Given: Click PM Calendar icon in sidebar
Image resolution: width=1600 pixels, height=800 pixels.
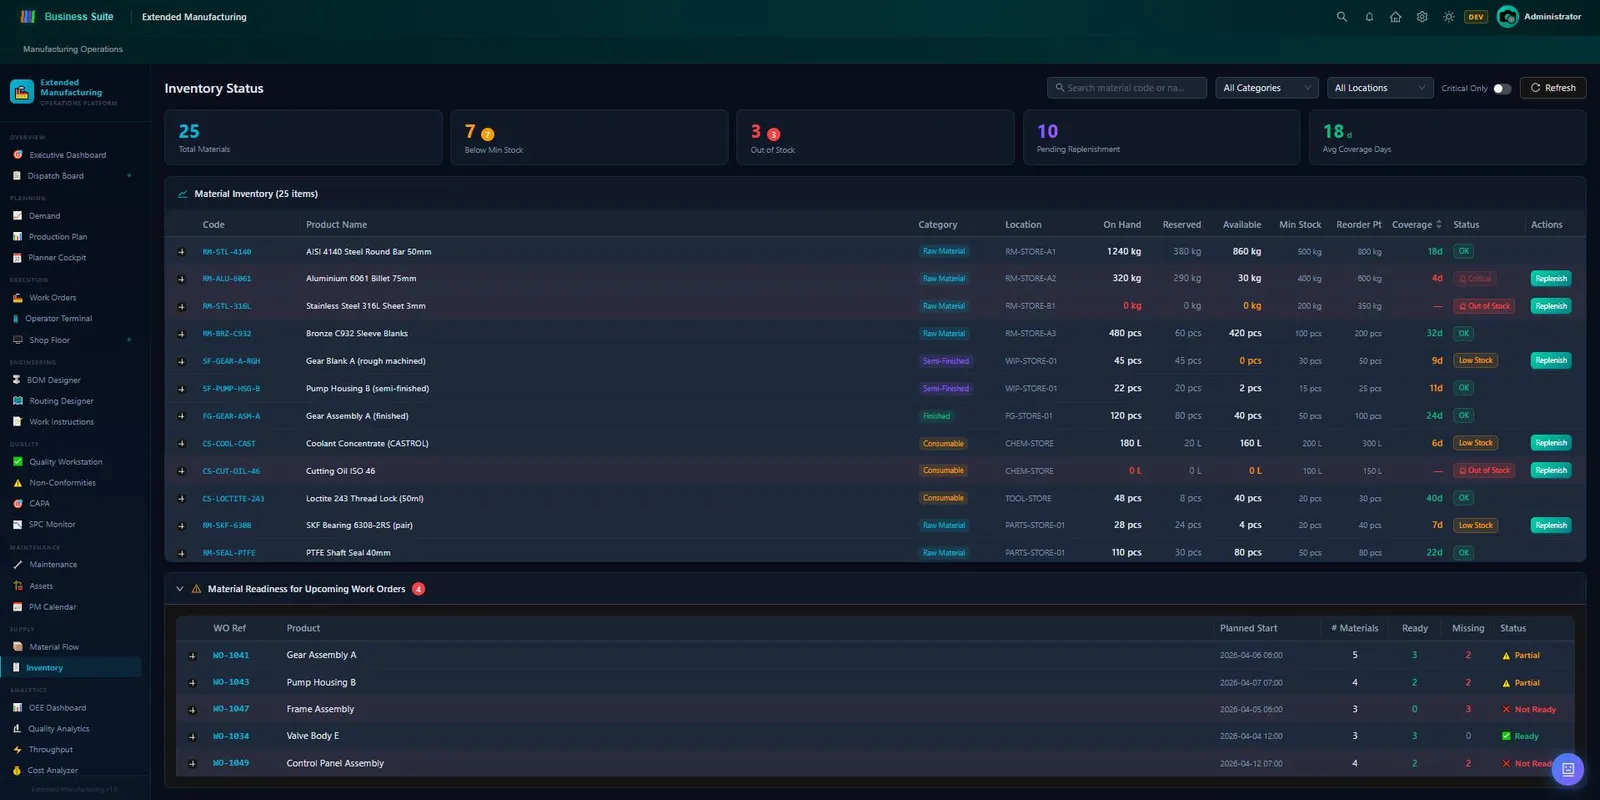Looking at the screenshot, I should [17, 607].
